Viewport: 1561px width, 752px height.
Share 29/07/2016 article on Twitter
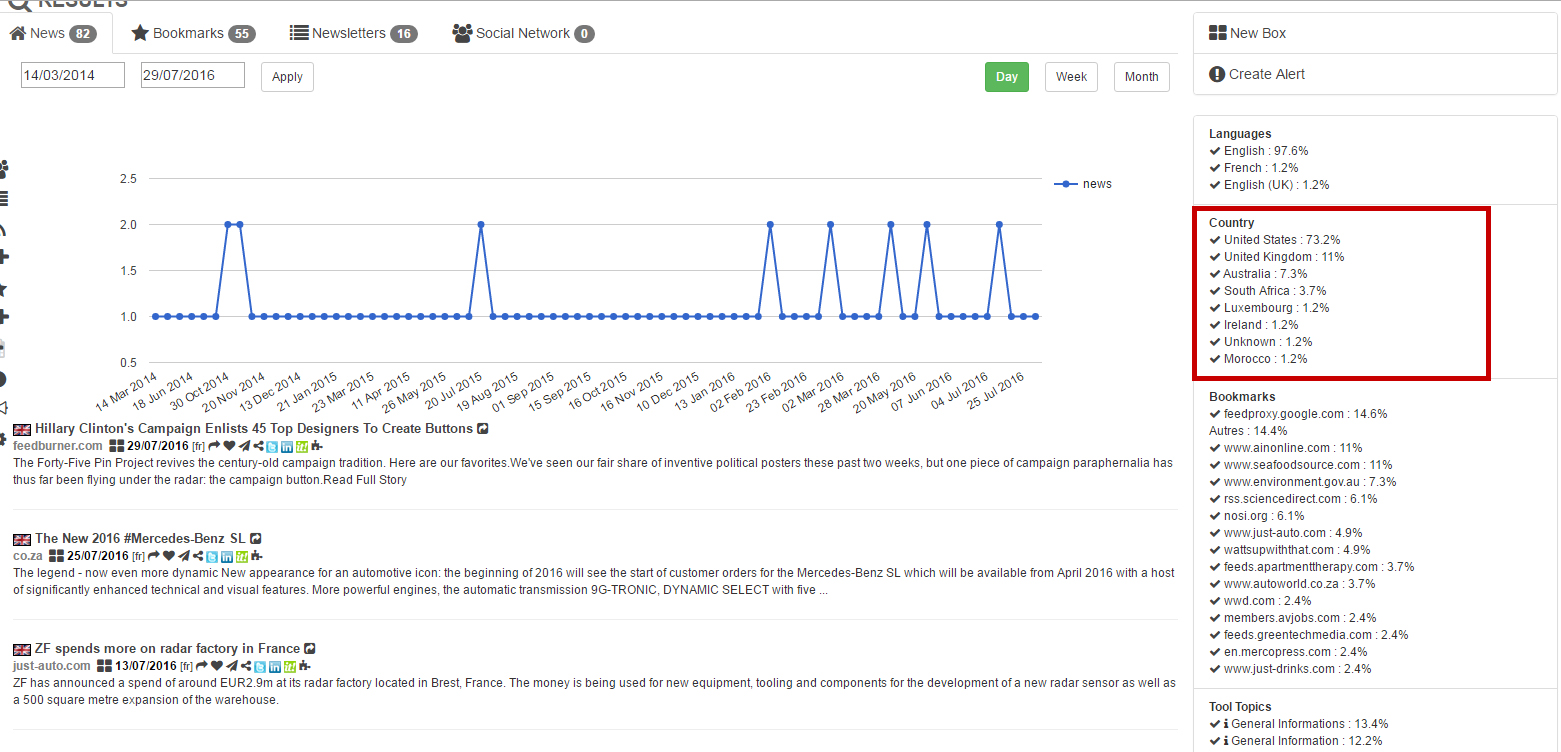(x=272, y=447)
